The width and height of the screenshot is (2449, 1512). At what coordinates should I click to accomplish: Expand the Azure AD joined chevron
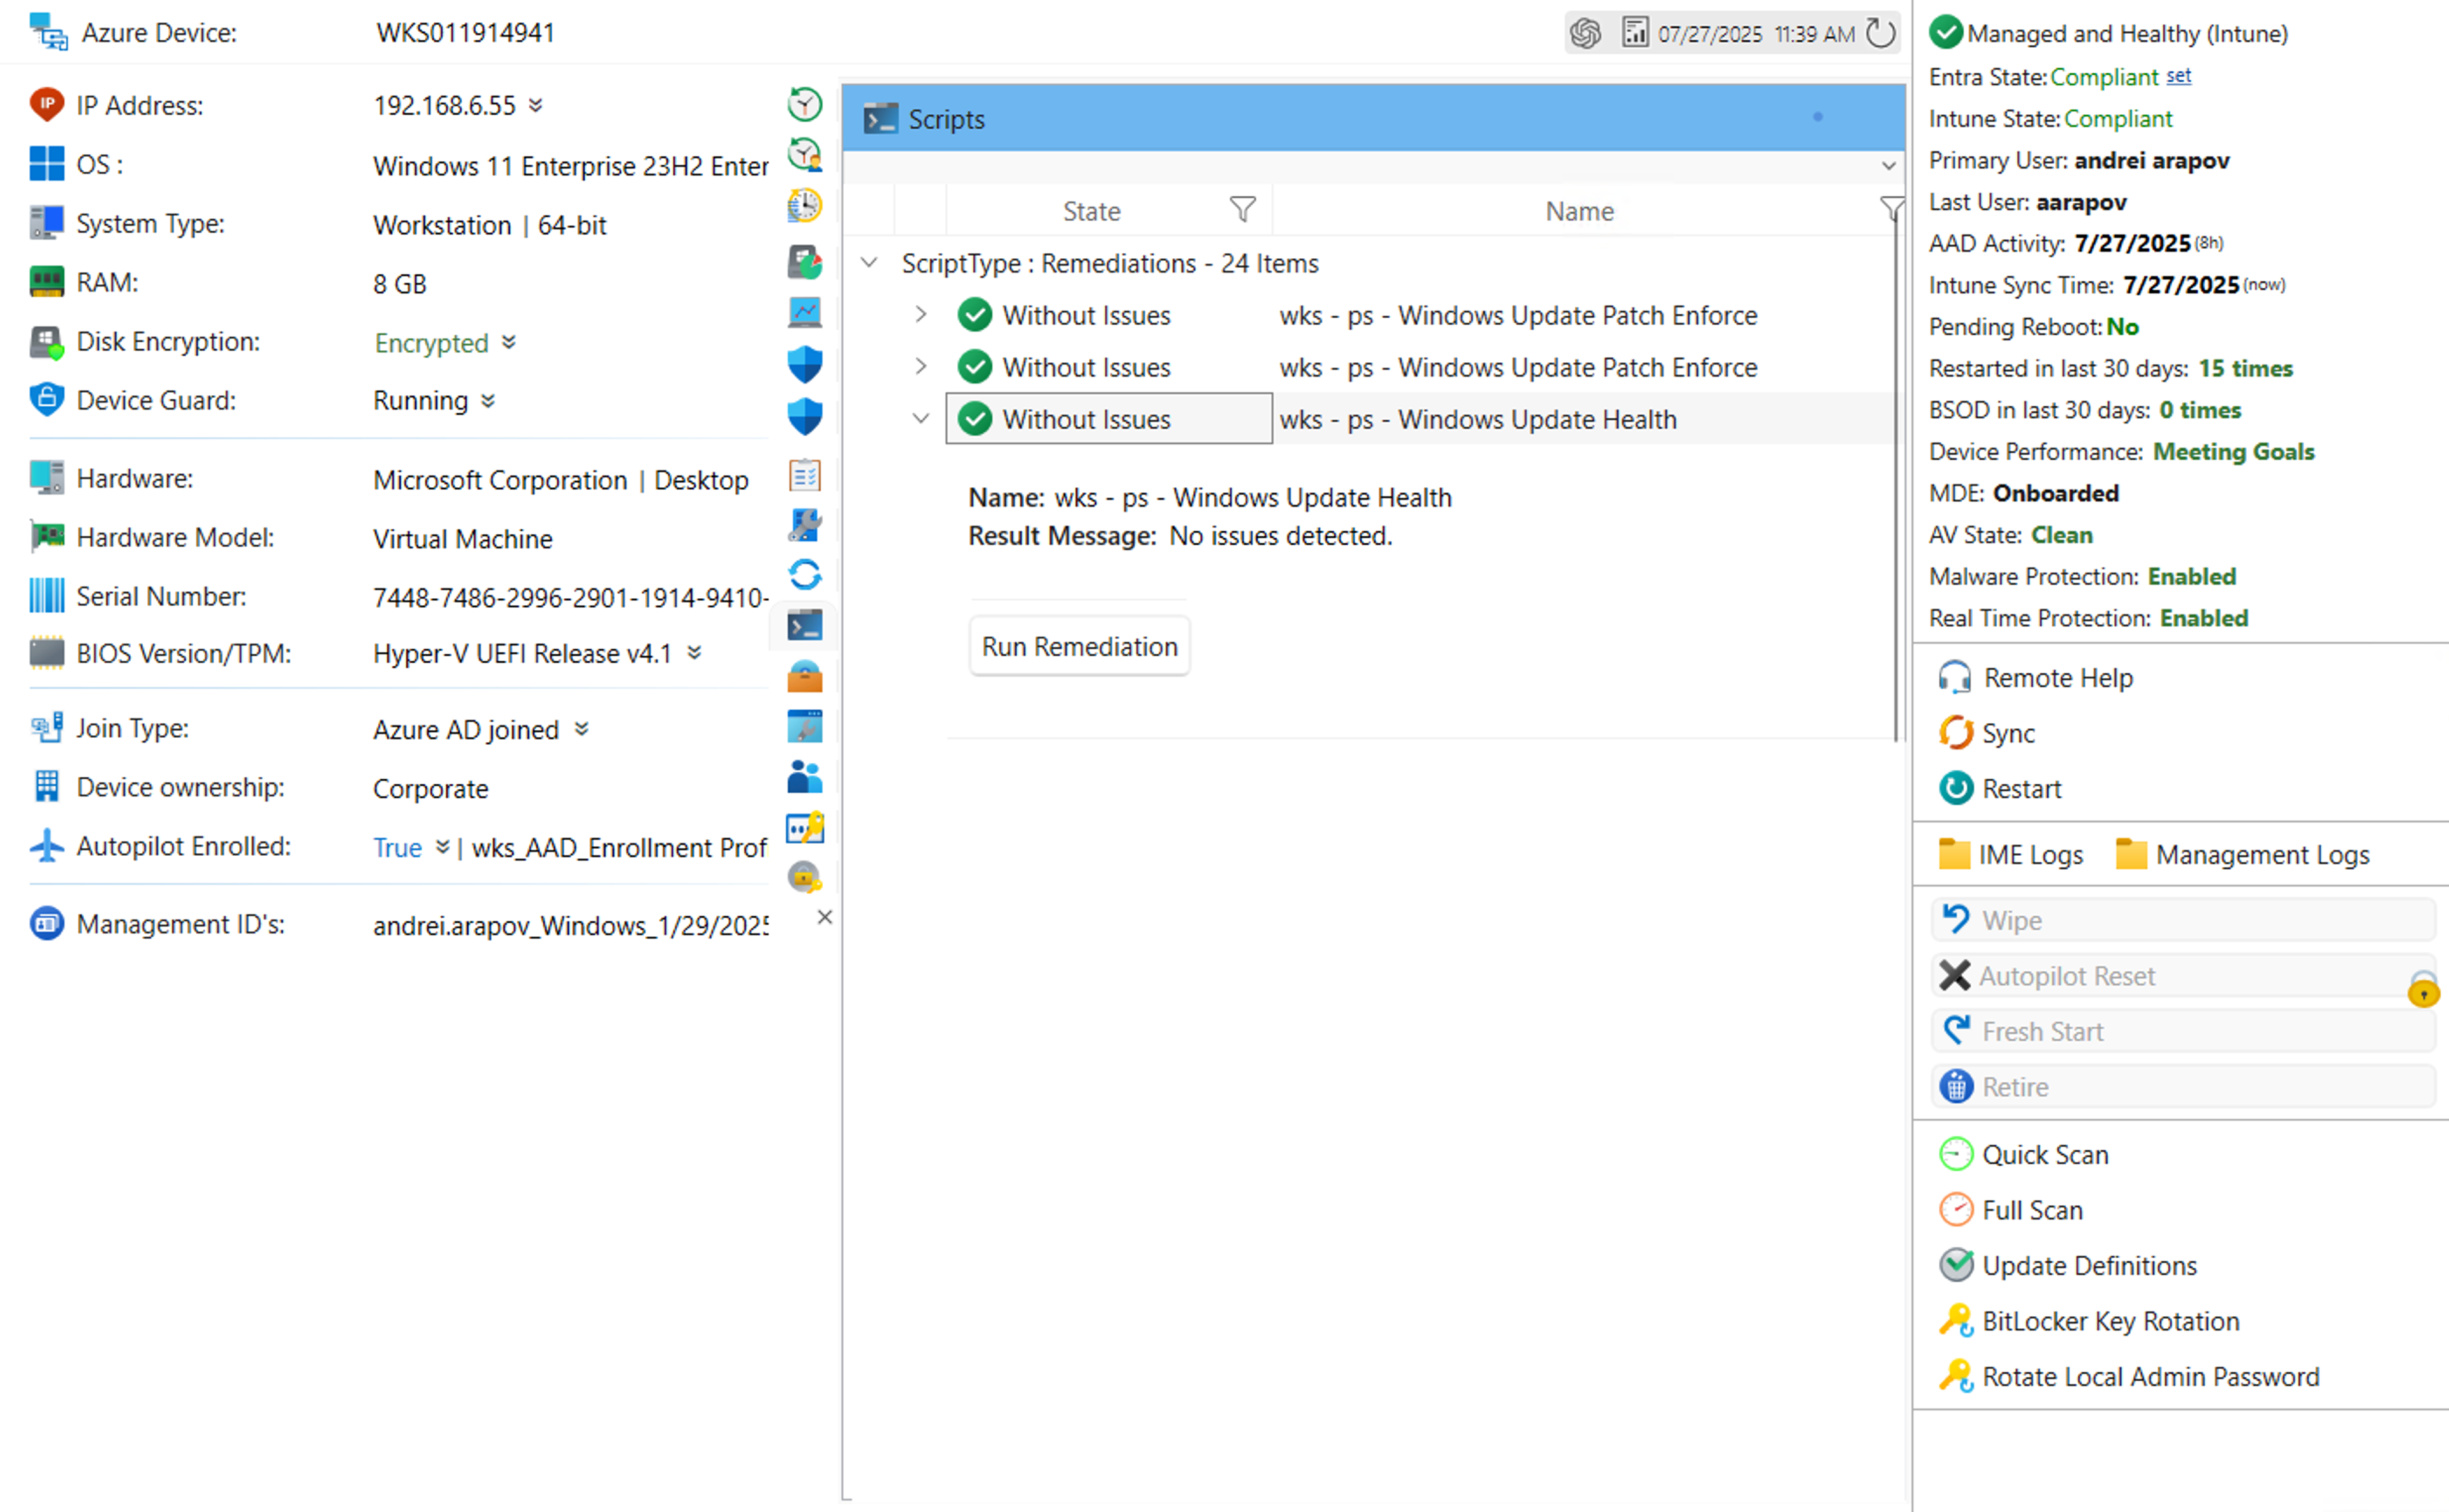coord(582,729)
